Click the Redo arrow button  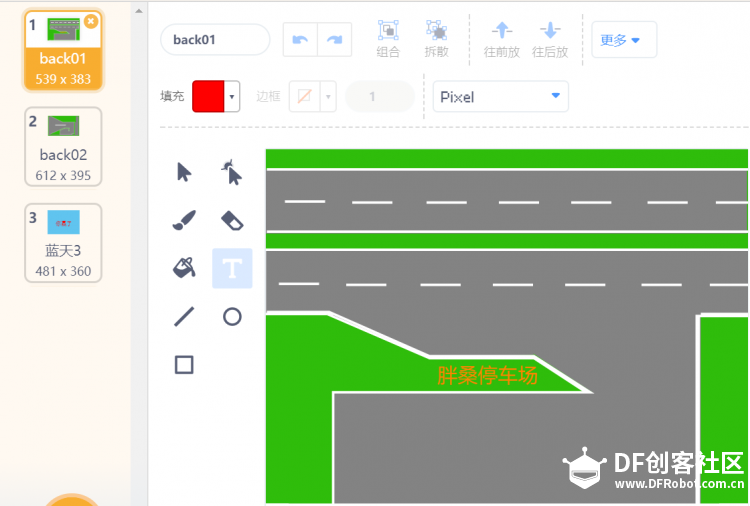335,40
